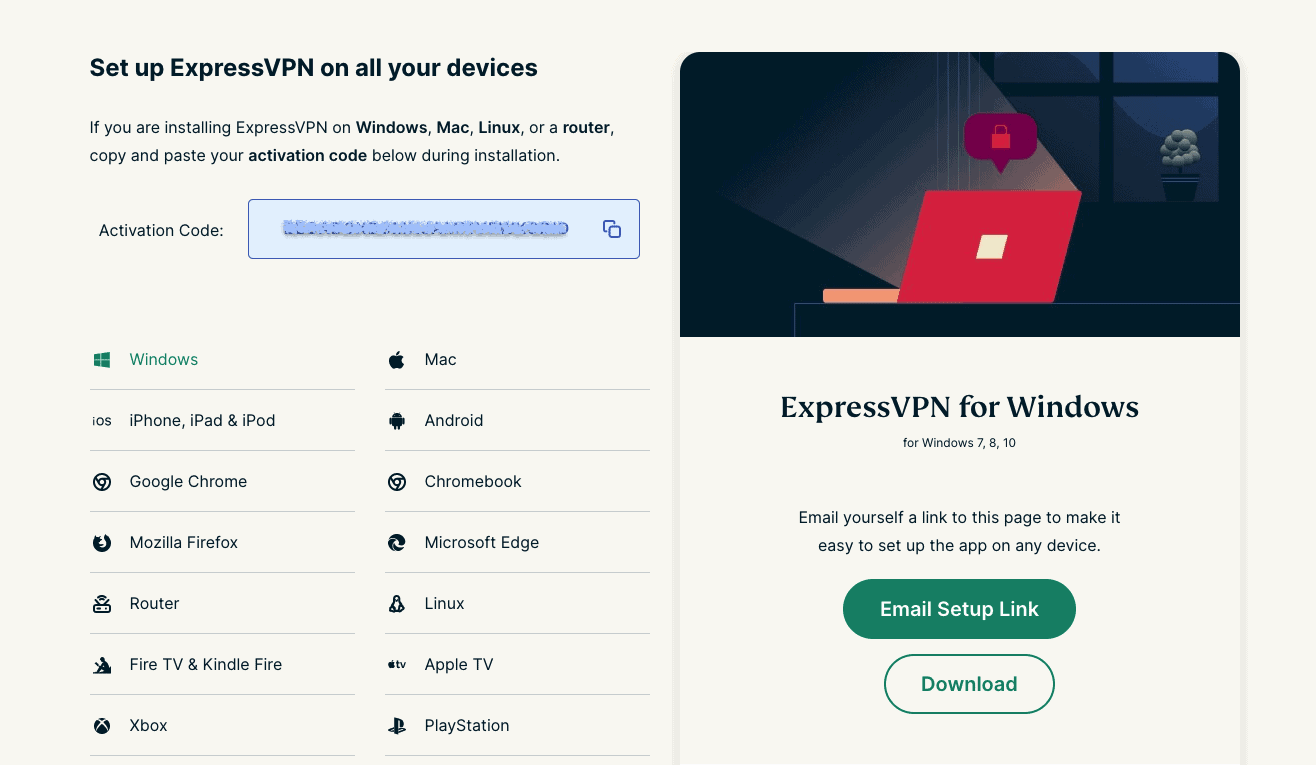
Task: Click the Chrome icon beside Google Chrome
Action: [x=102, y=482]
